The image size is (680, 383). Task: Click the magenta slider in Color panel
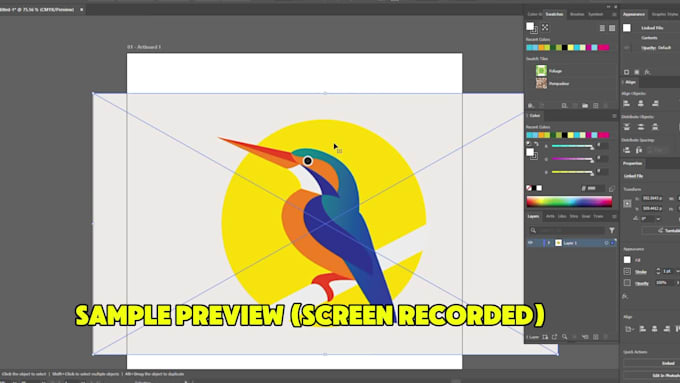pos(572,159)
